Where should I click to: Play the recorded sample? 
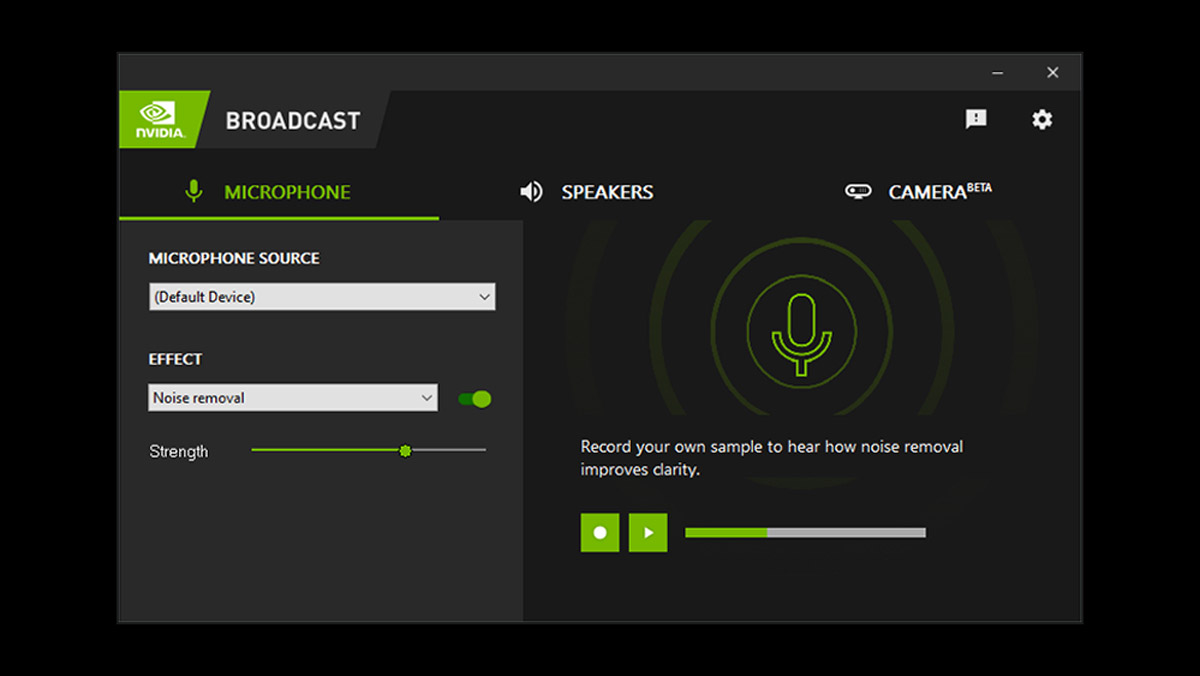click(x=648, y=533)
